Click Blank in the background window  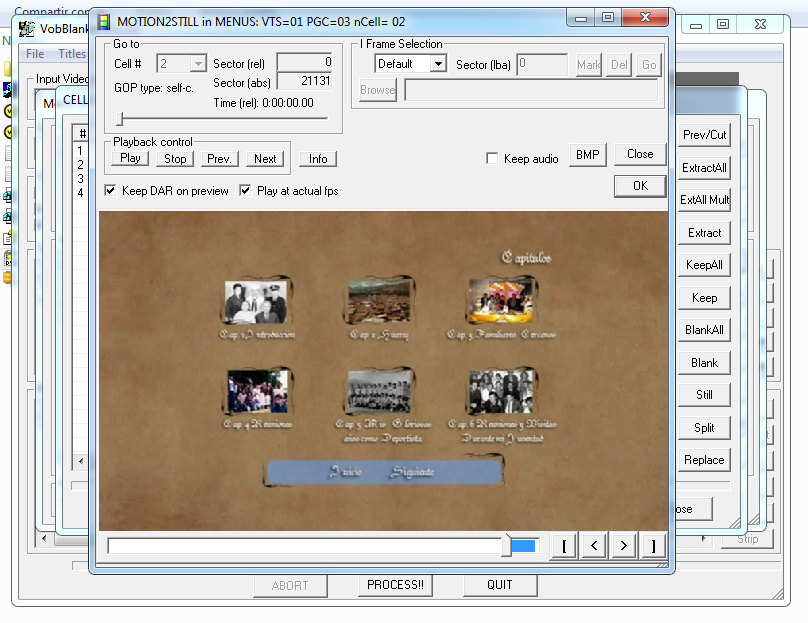[x=704, y=363]
